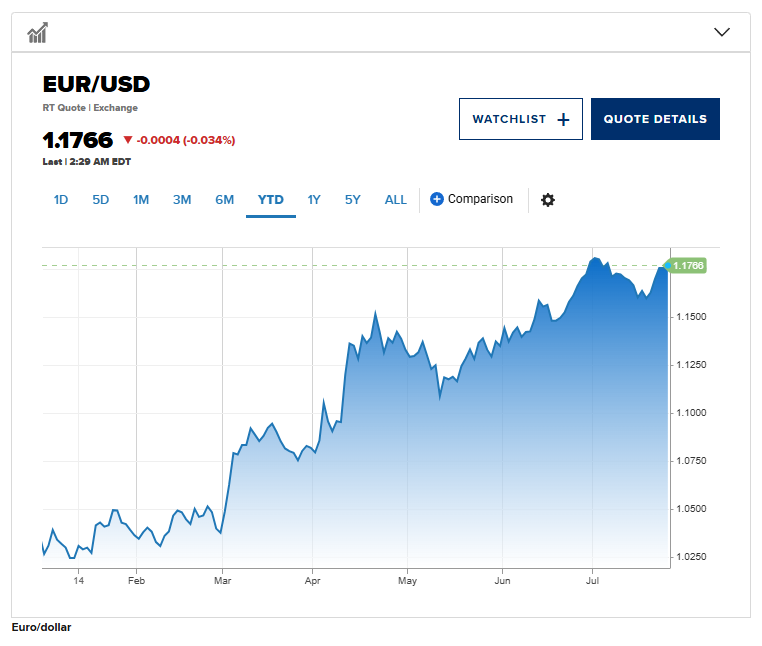
Task: Select the YTD range tab
Action: click(271, 199)
